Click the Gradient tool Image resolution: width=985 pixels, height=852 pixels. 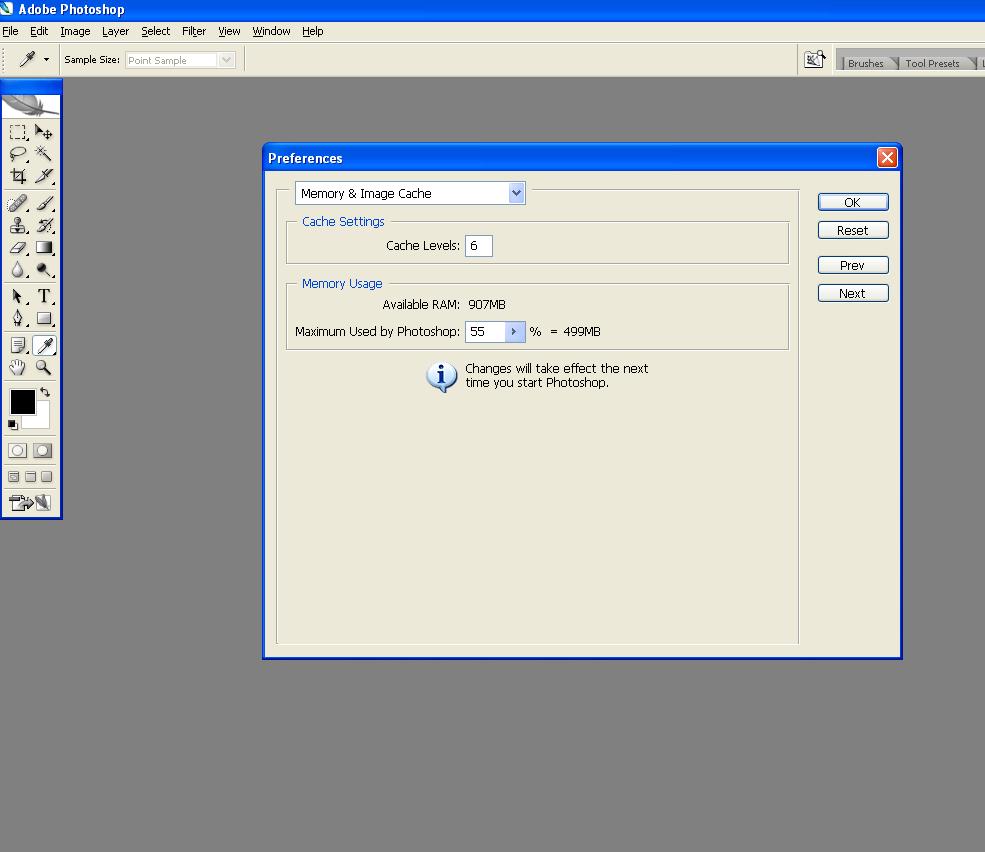(44, 248)
